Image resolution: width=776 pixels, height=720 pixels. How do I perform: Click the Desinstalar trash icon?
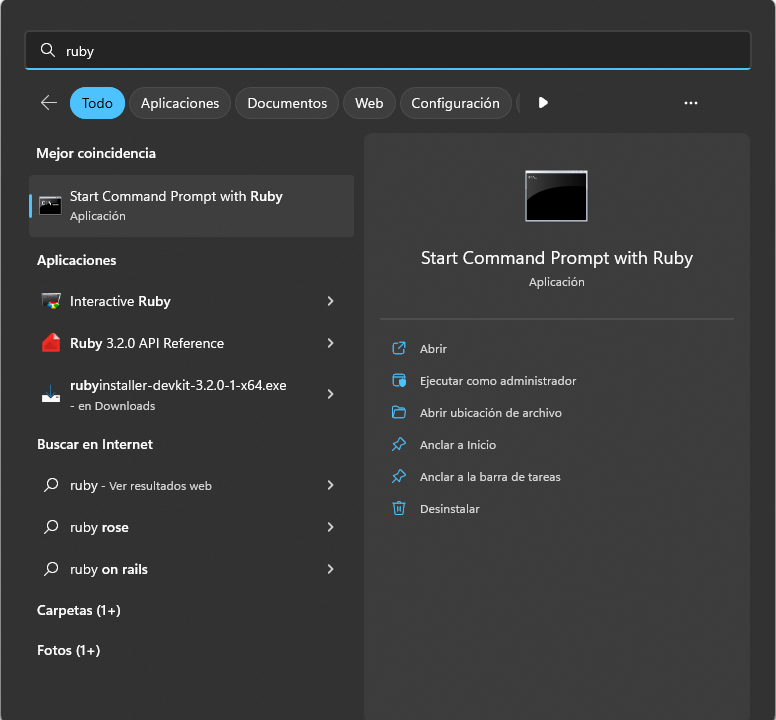[x=399, y=509]
